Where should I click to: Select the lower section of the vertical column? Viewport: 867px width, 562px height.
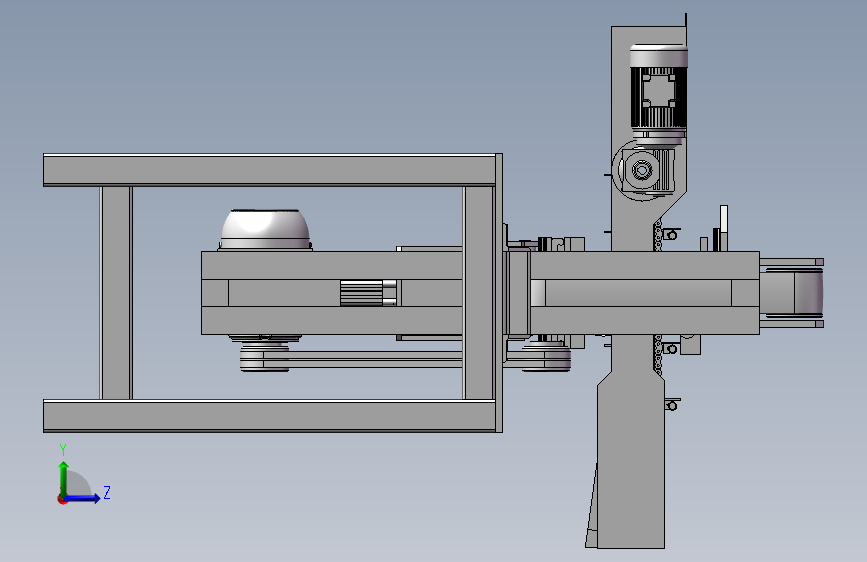coord(631,459)
